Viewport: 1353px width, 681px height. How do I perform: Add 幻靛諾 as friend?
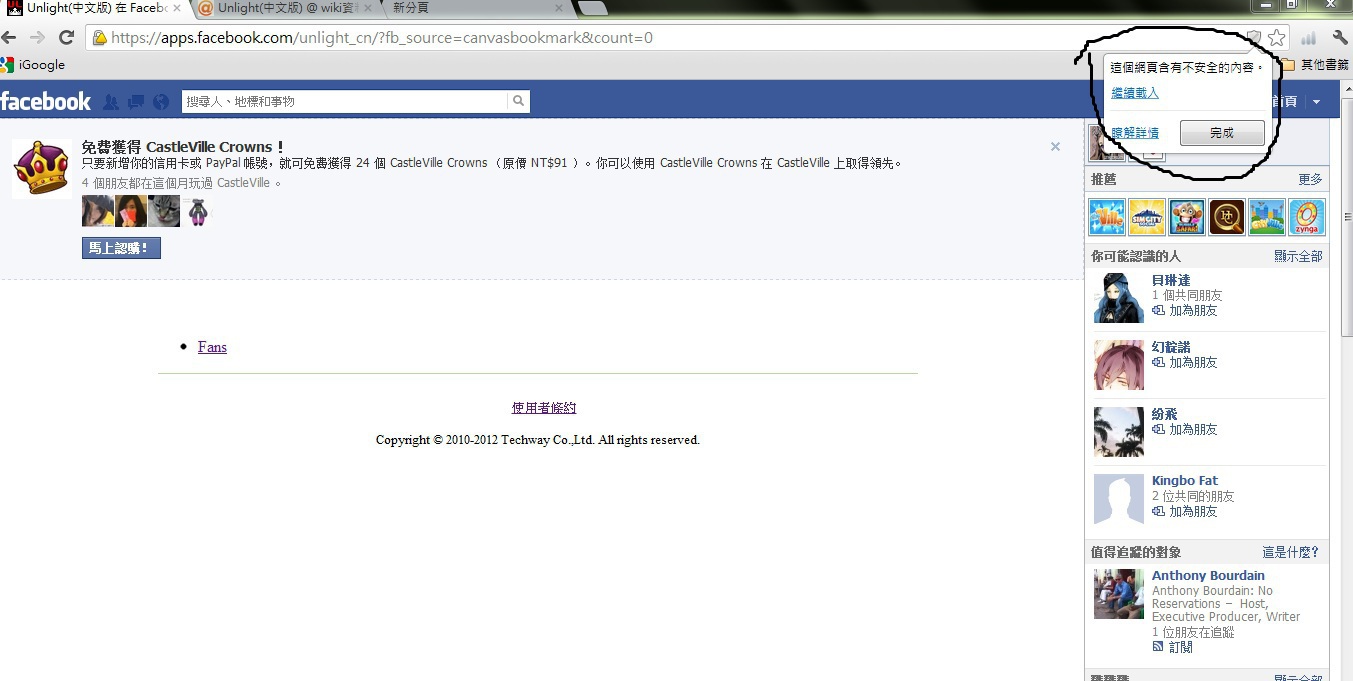click(1185, 363)
